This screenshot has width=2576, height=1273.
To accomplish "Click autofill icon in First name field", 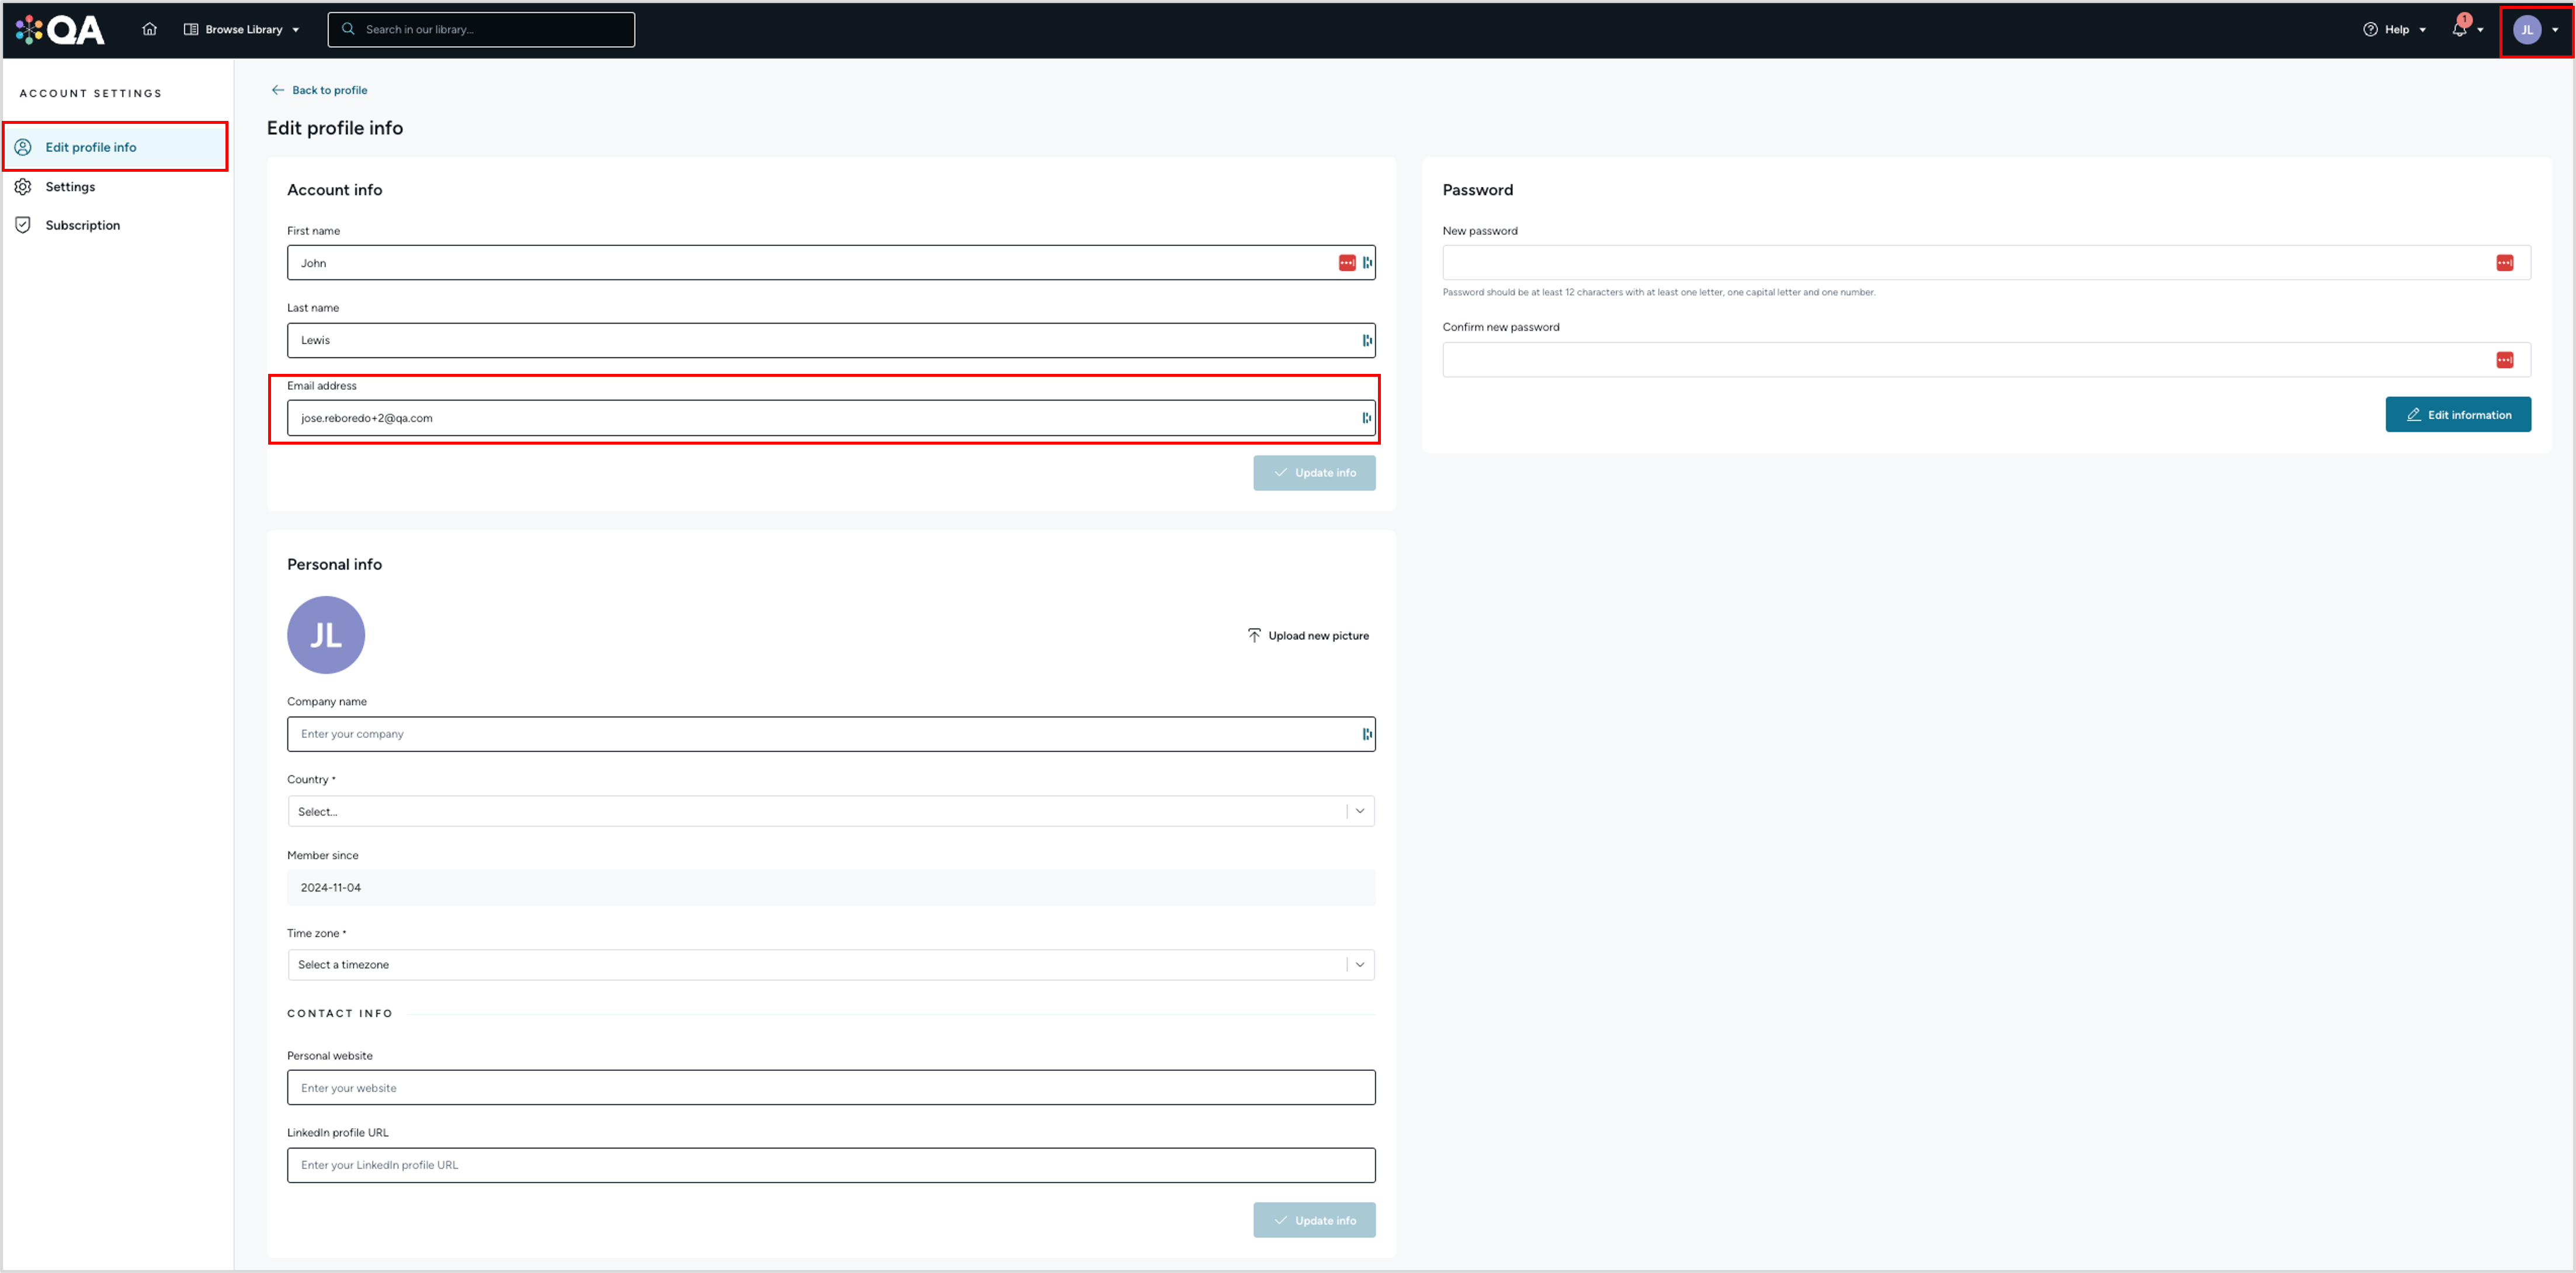I will coord(1367,263).
